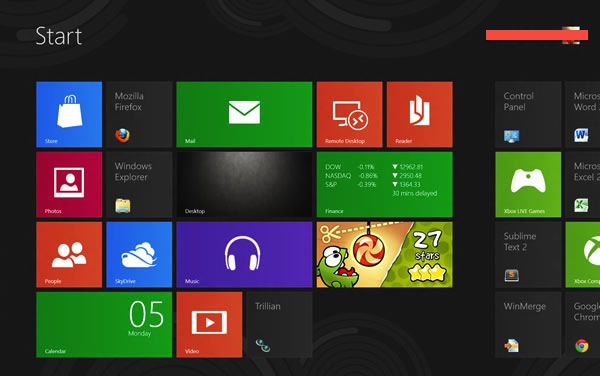
Task: Launch the WinMerge tile
Action: [528, 325]
